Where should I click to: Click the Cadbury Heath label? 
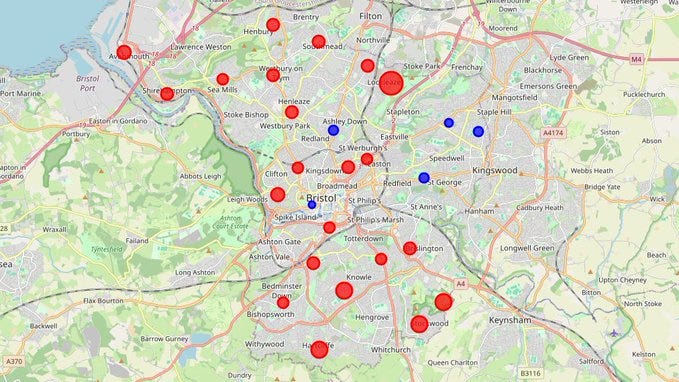pyautogui.click(x=540, y=208)
